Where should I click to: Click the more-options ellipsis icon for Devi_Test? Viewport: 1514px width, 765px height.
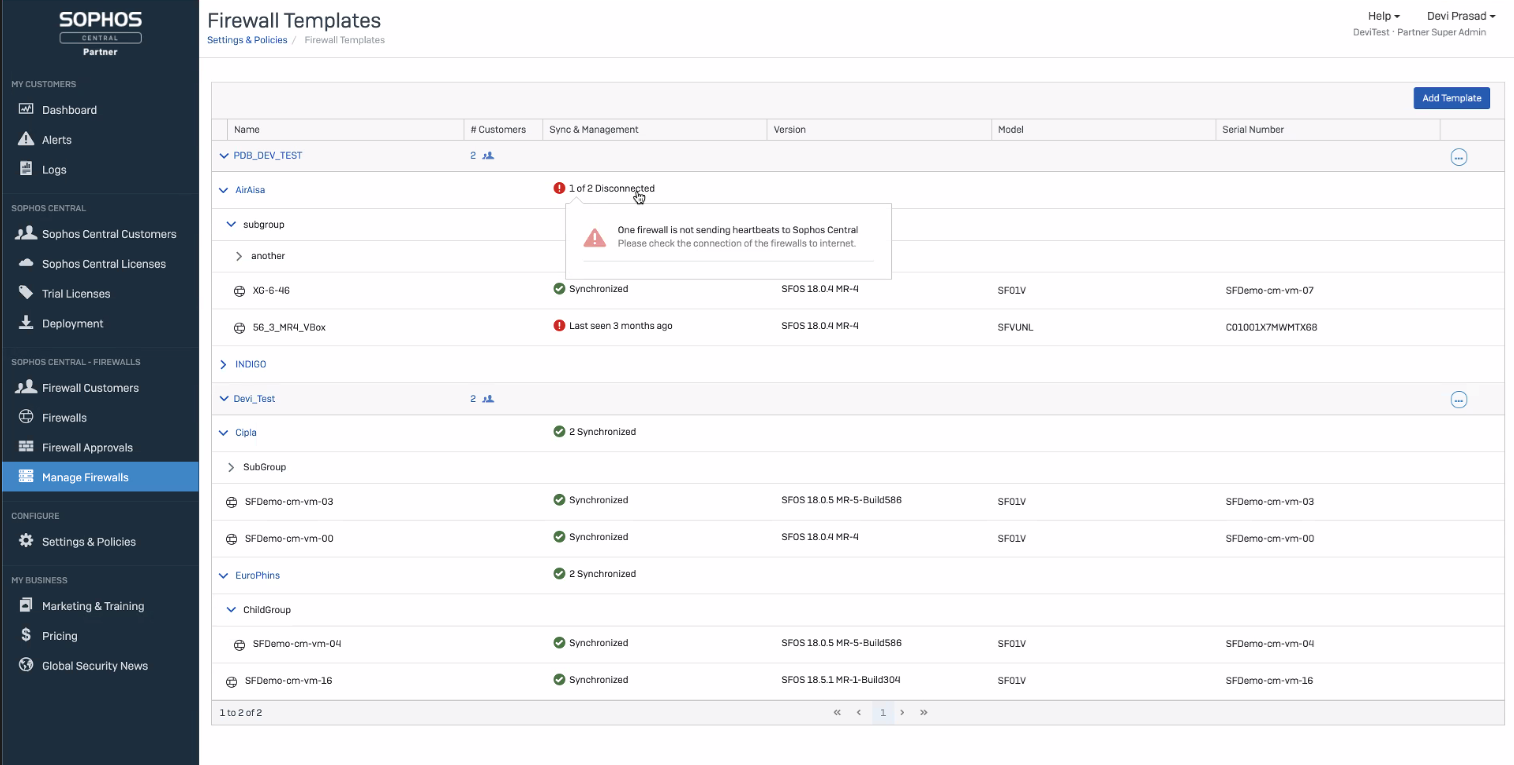(1458, 400)
